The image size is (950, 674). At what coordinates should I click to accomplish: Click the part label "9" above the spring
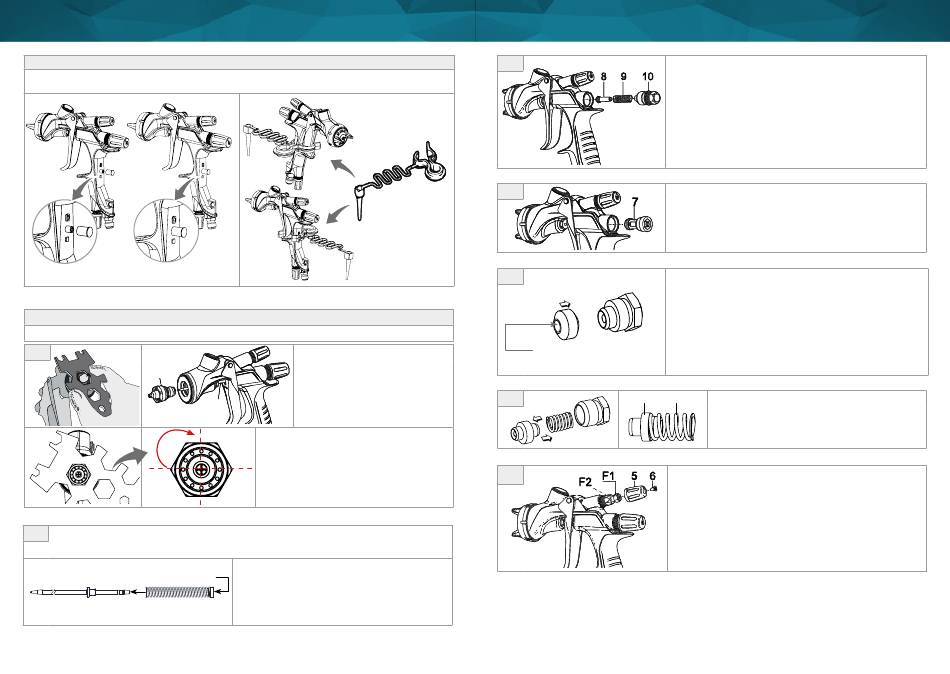coord(623,77)
